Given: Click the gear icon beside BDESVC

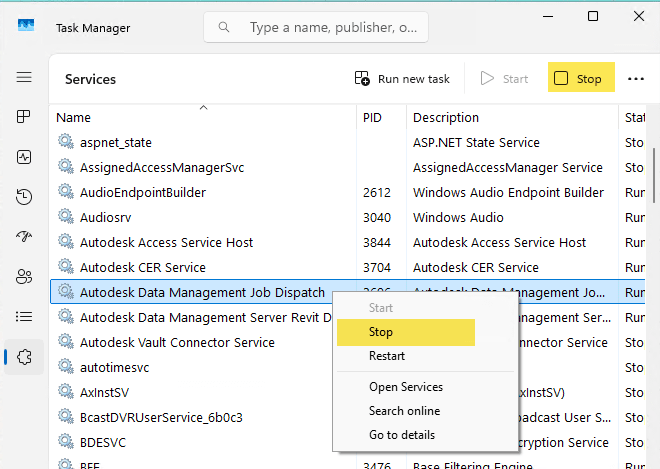Looking at the screenshot, I should point(66,442).
